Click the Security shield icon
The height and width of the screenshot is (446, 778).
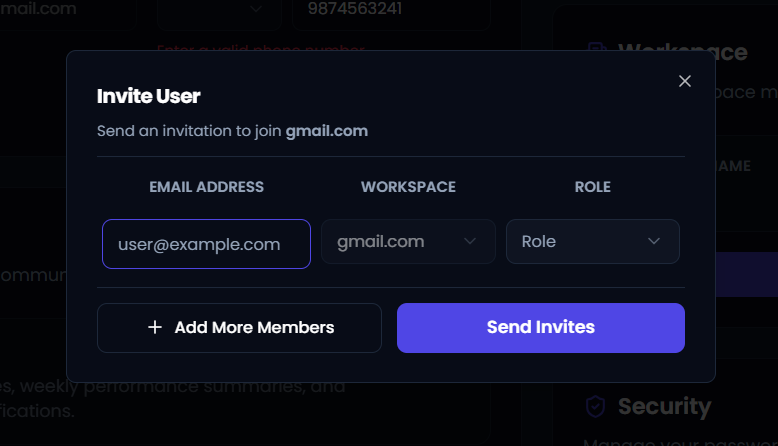click(x=595, y=407)
